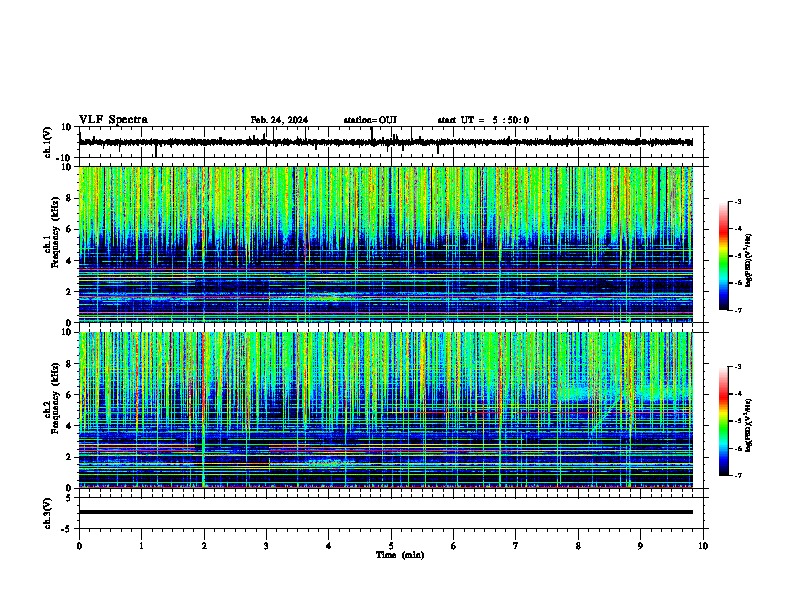Click the "-3" label on ch.2 color bar
Image resolution: width=792 pixels, height=612 pixels.
737,367
